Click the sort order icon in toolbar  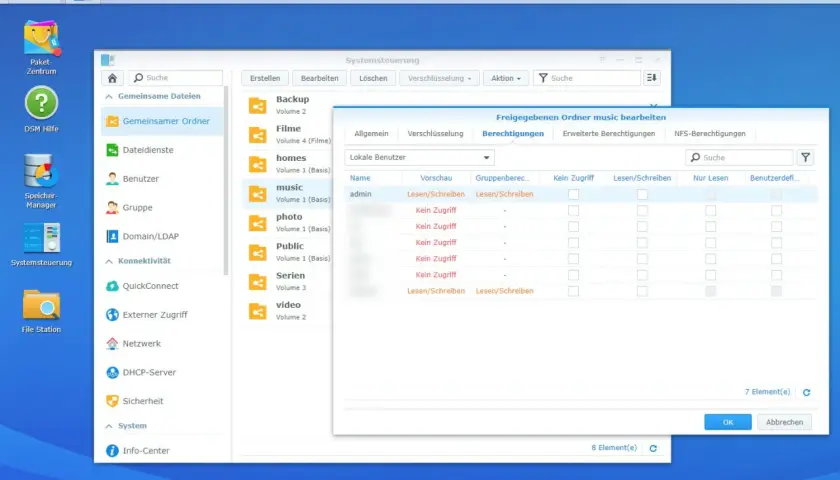click(651, 78)
